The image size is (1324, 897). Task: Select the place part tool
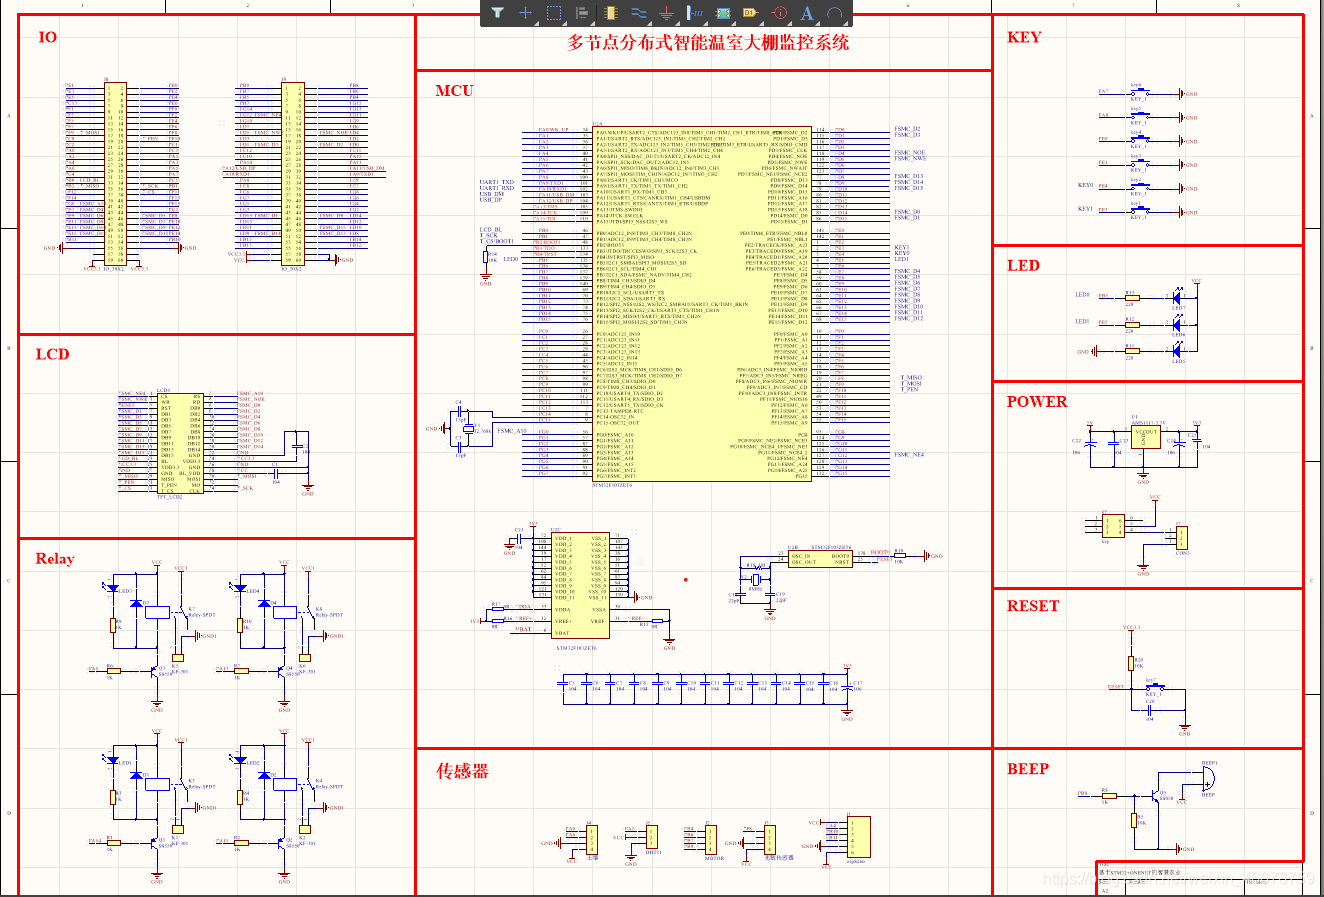pyautogui.click(x=611, y=13)
